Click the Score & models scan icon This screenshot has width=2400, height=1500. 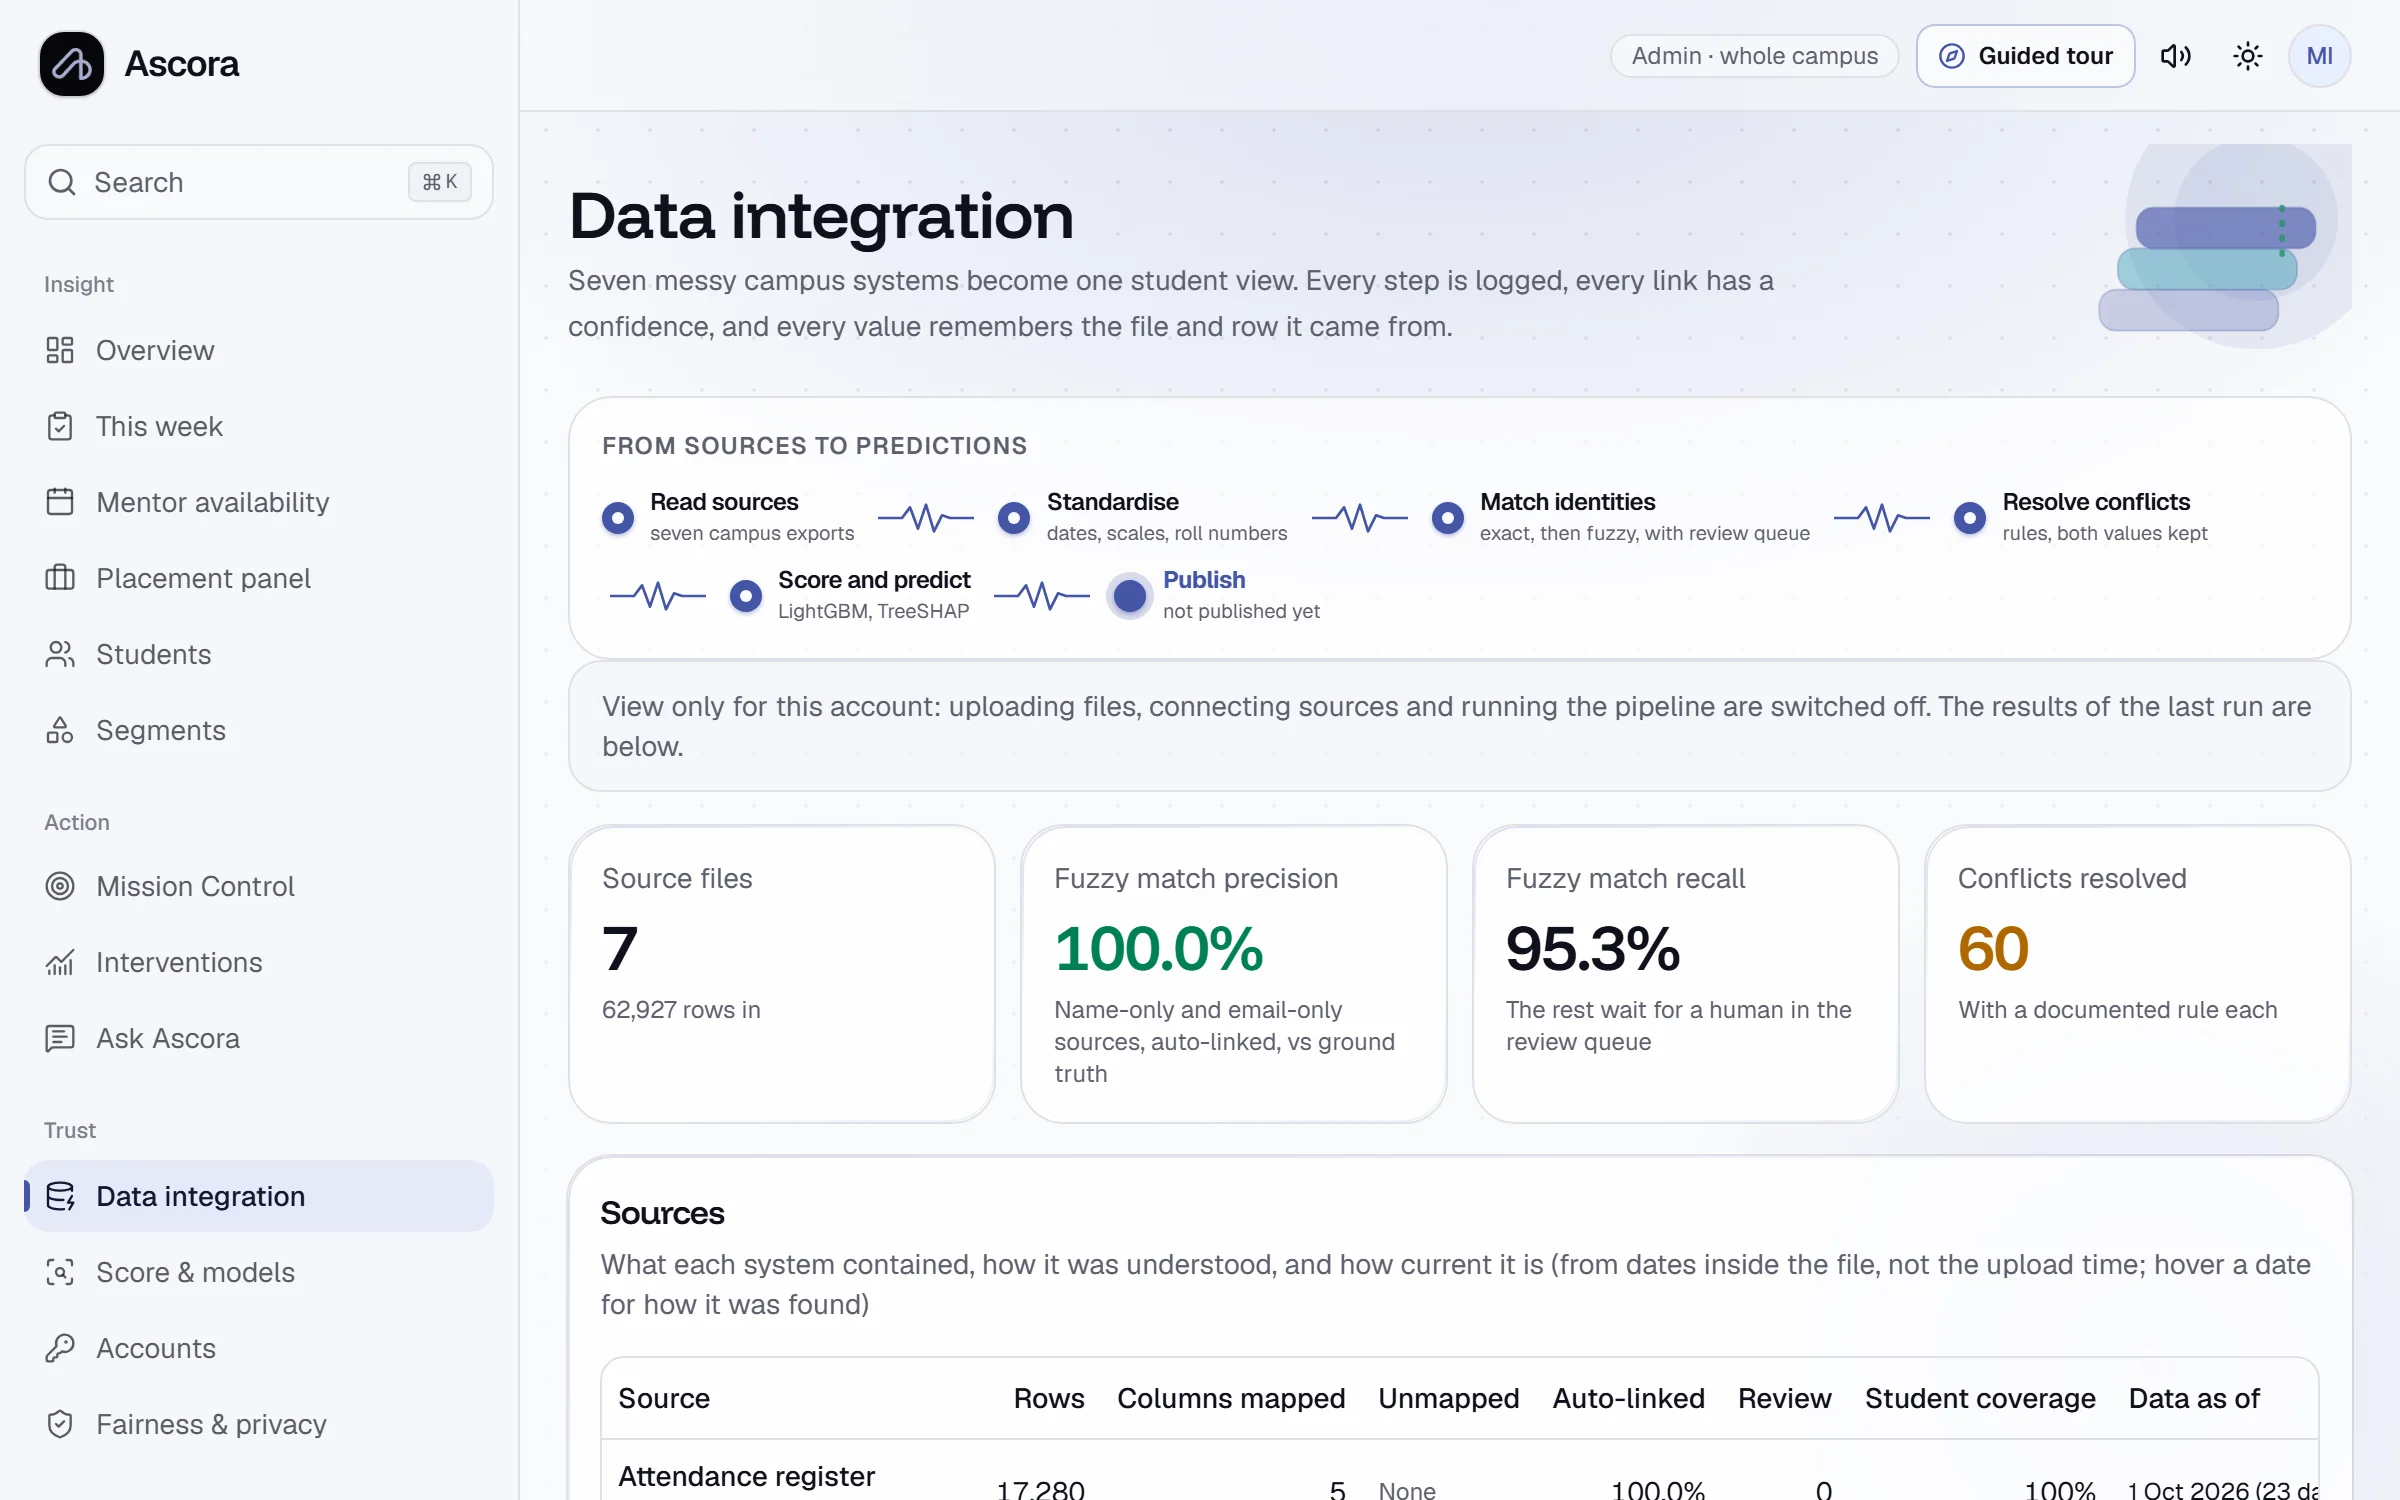pyautogui.click(x=60, y=1272)
